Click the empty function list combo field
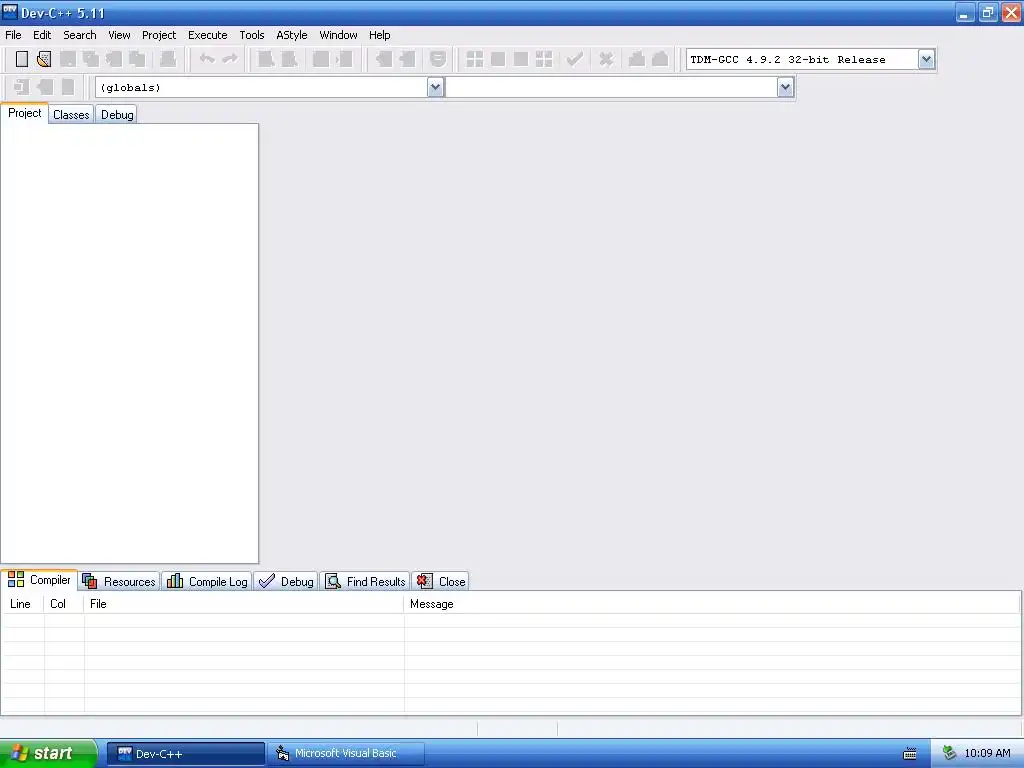Viewport: 1024px width, 768px height. [x=620, y=87]
